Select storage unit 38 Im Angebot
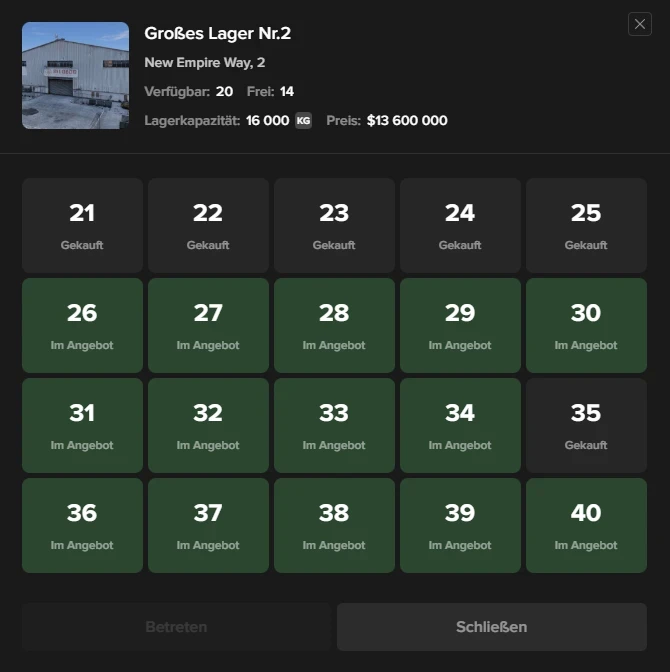Screen dimensions: 670x672 [334, 526]
